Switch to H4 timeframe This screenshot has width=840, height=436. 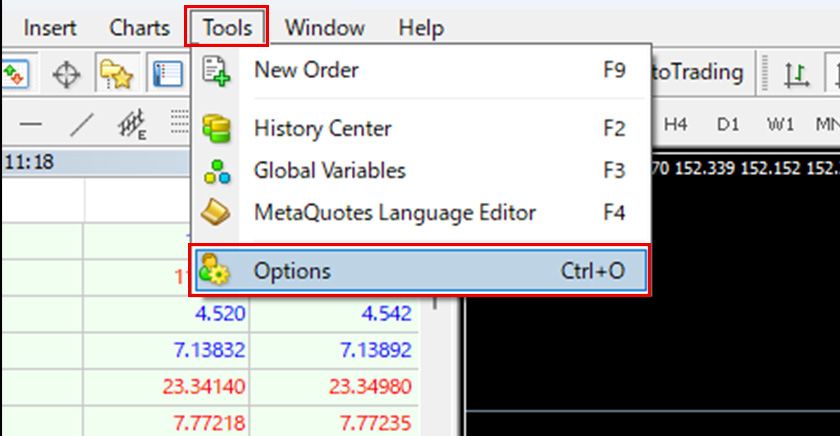676,124
